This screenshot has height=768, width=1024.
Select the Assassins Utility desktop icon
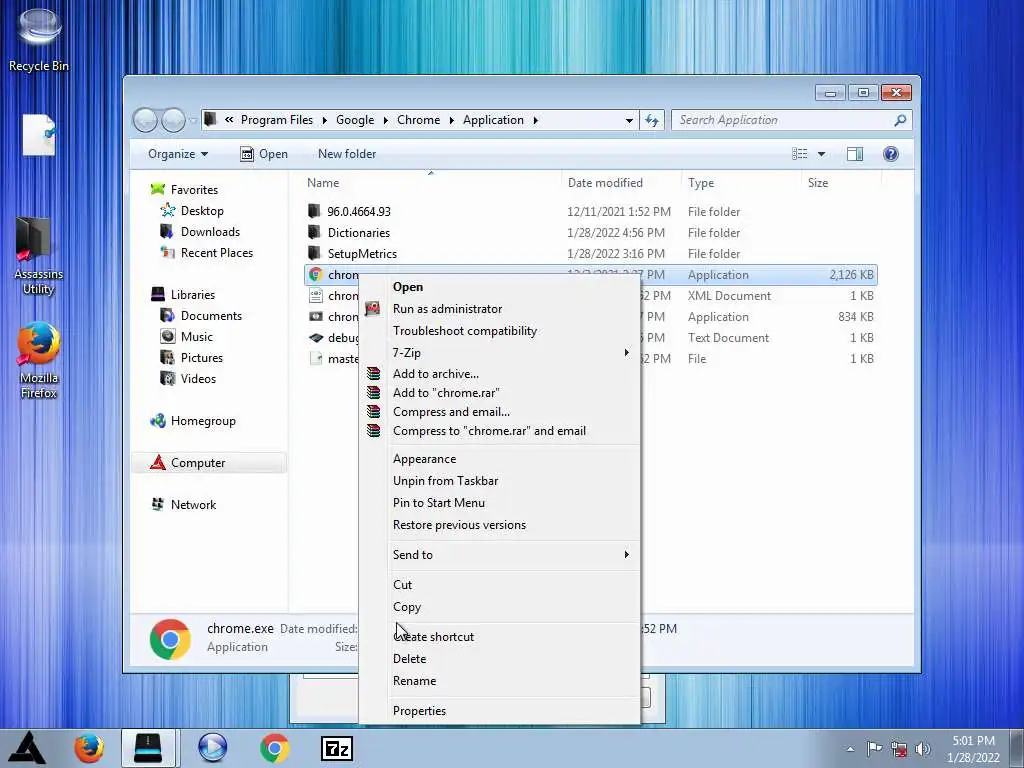tap(37, 255)
